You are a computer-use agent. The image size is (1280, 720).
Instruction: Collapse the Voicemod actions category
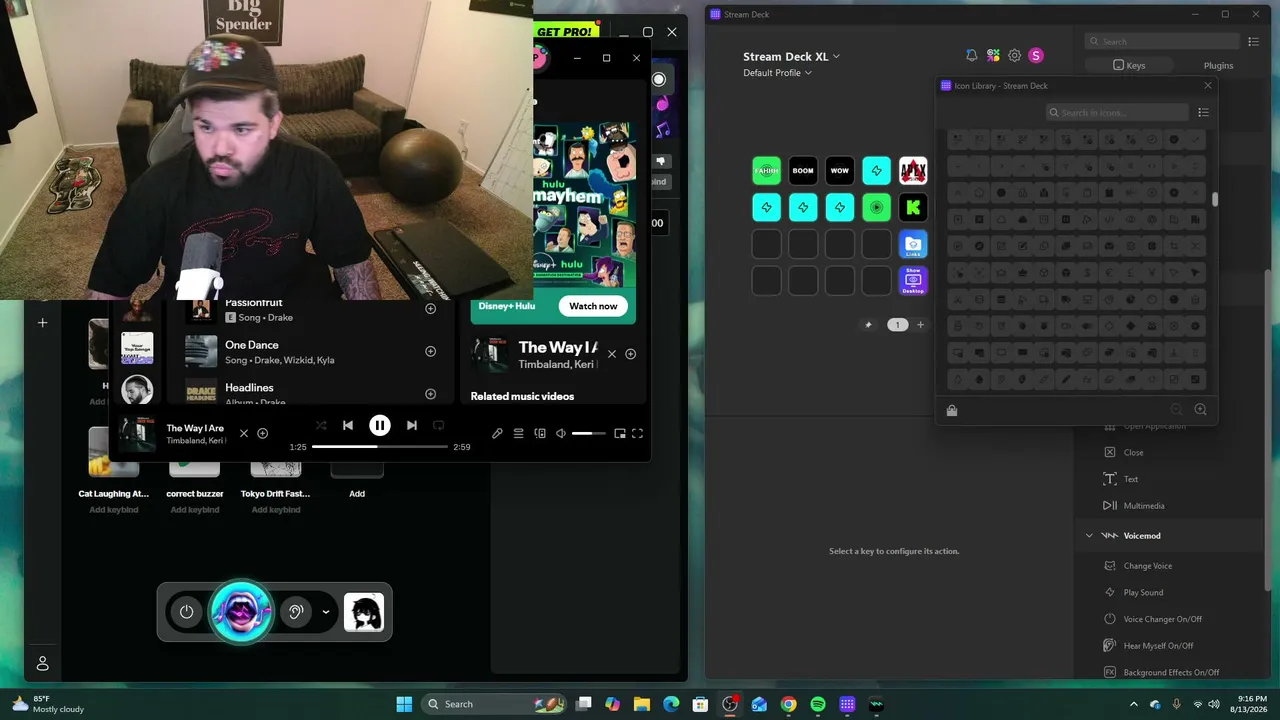tap(1089, 536)
